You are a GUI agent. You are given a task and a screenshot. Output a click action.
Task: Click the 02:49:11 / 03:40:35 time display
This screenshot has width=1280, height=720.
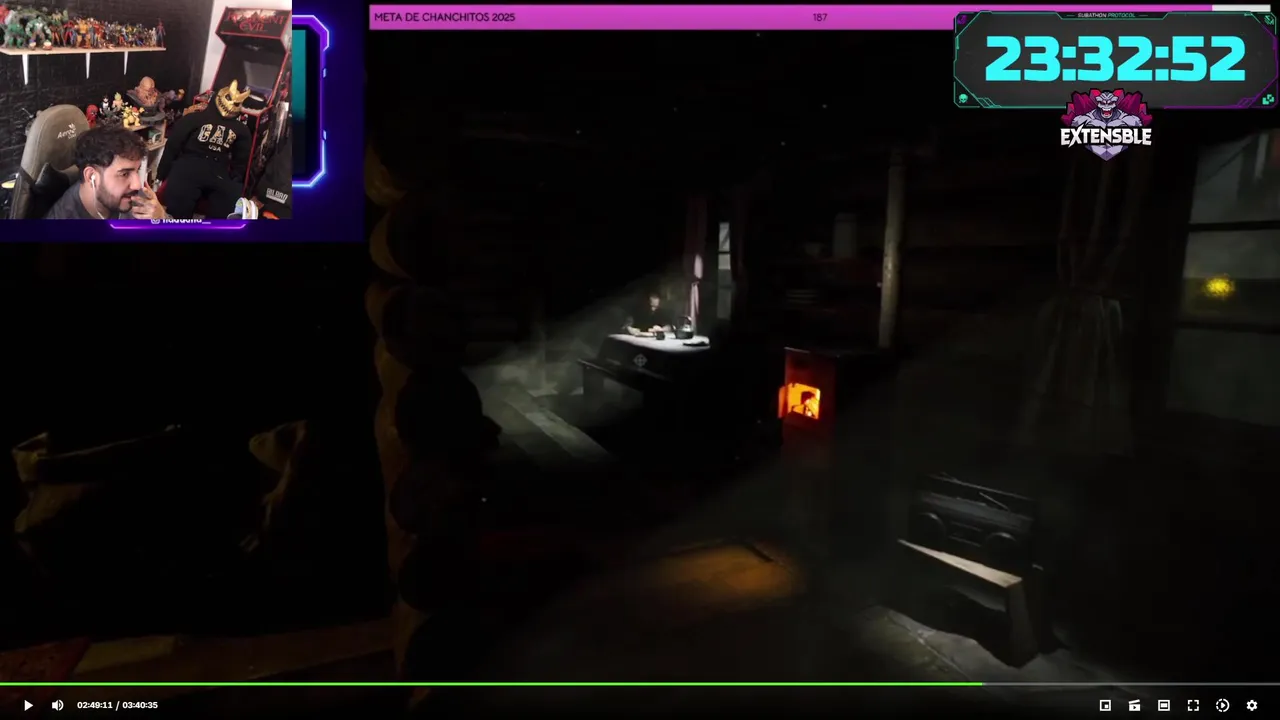tap(117, 705)
